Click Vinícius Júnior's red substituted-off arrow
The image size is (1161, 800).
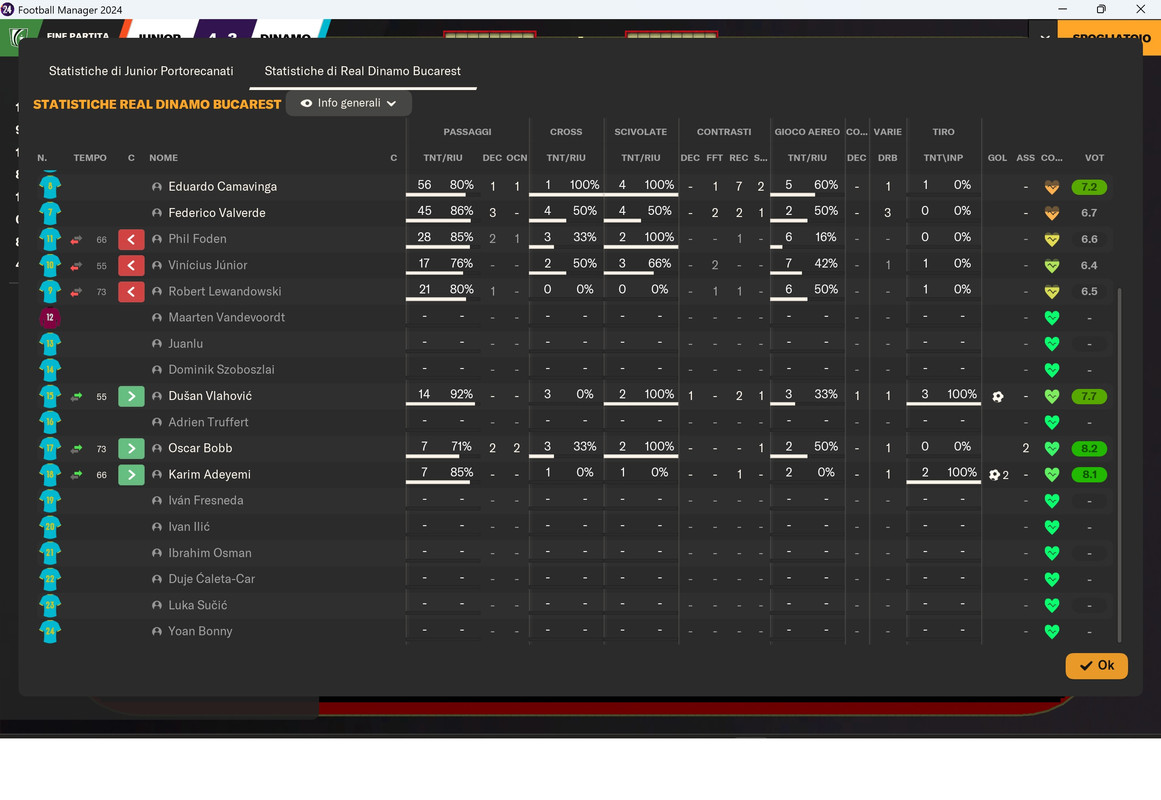pyautogui.click(x=131, y=265)
